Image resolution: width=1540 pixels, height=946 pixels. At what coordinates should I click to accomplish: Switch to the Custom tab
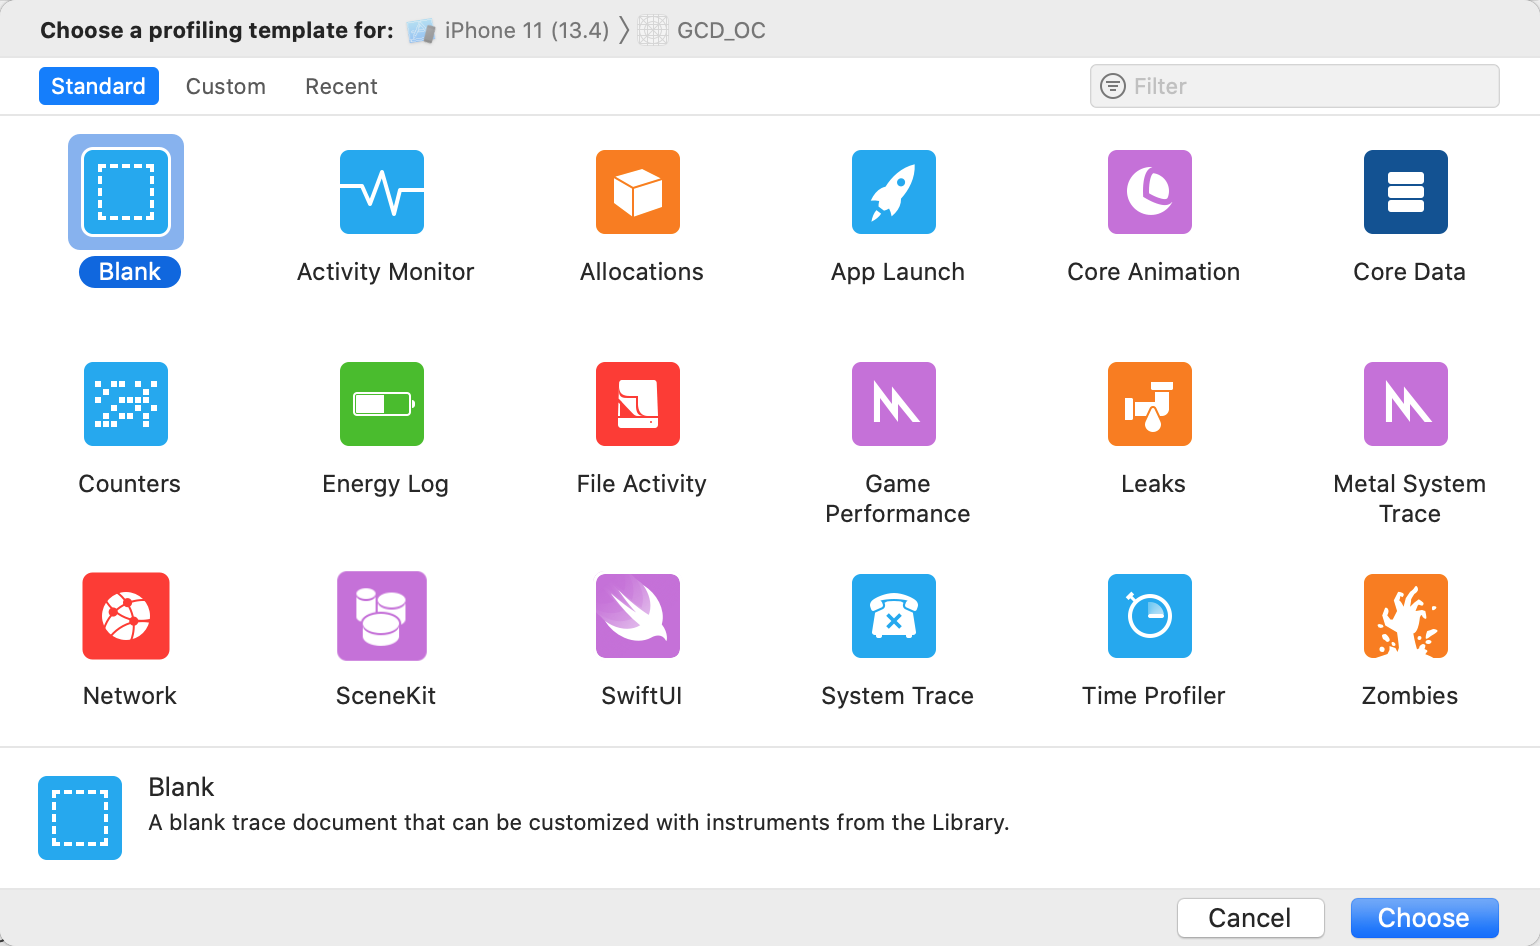pyautogui.click(x=226, y=86)
